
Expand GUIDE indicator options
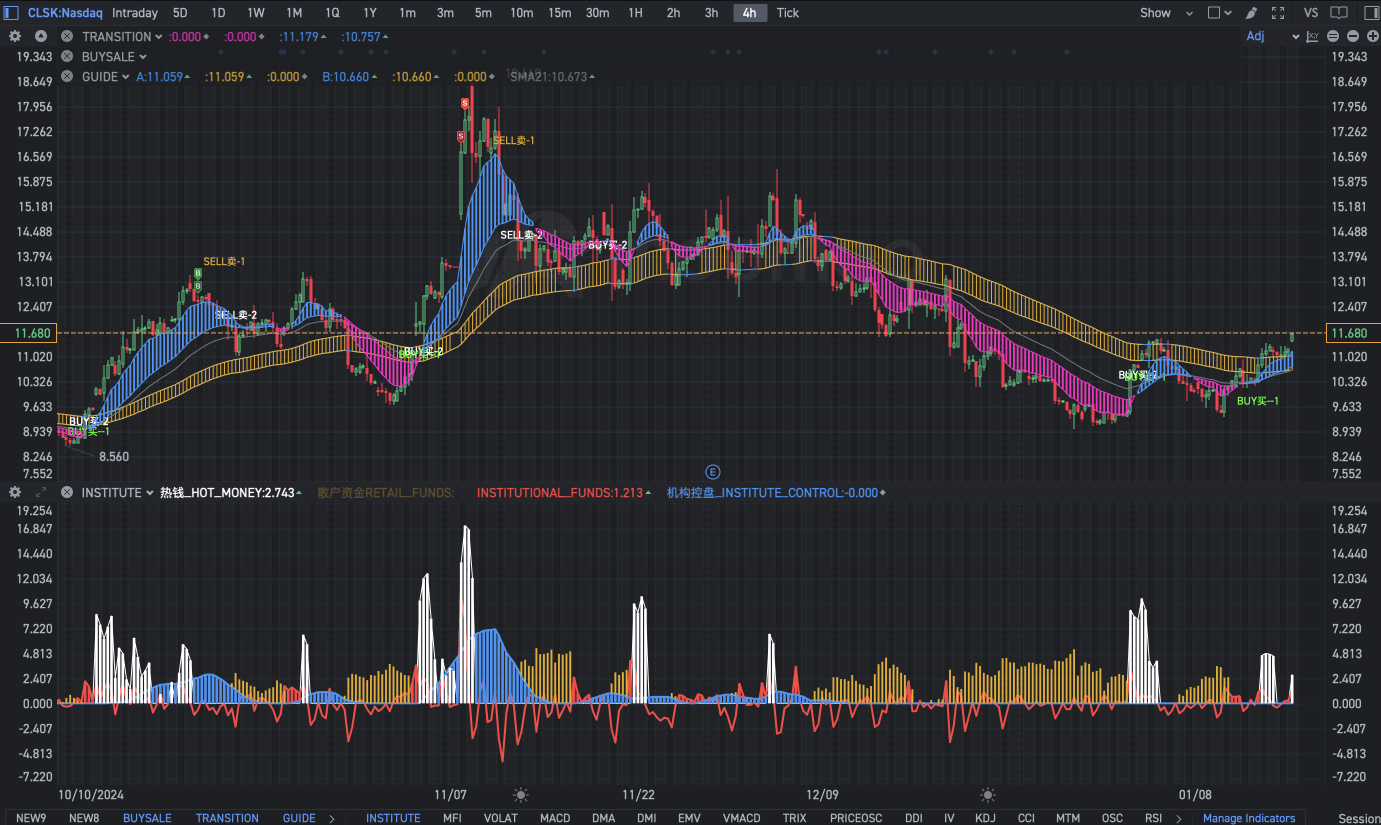[126, 77]
